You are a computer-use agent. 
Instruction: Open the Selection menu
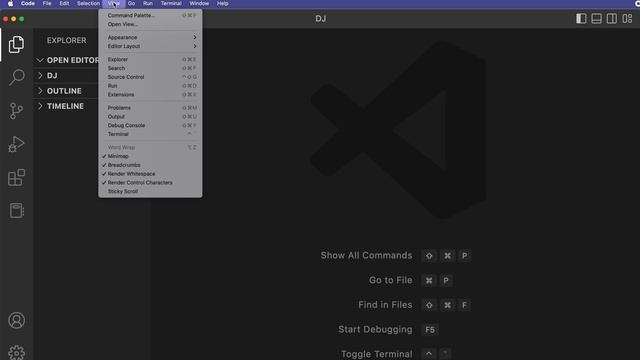point(88,3)
